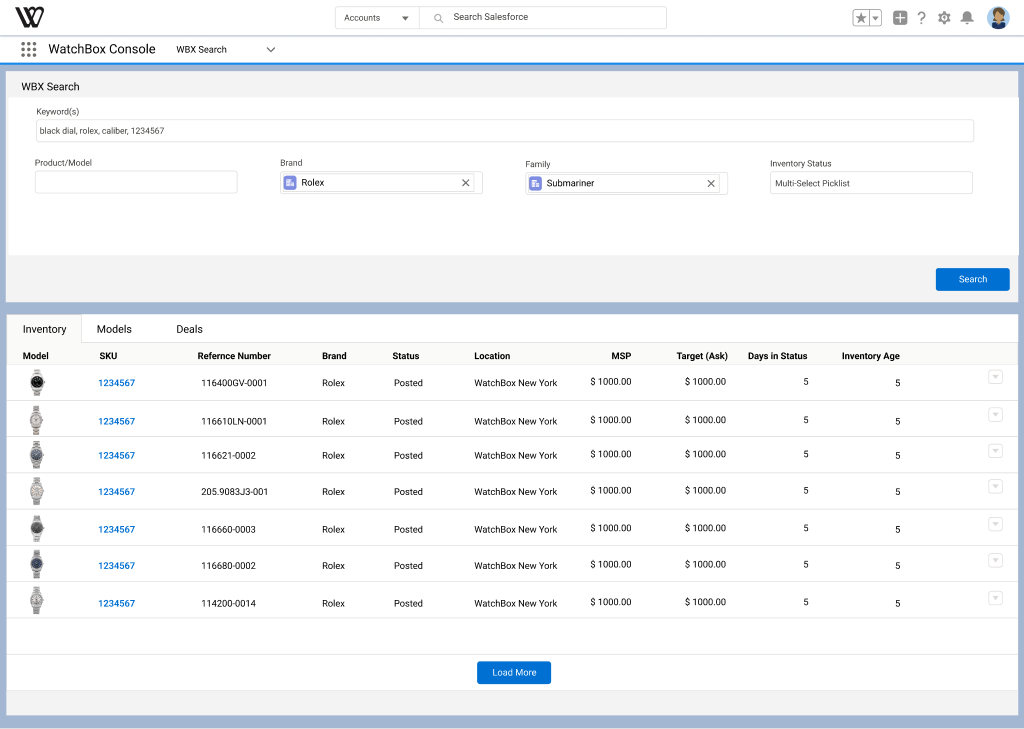Click watch thumbnail in 116400GV-0001 row
The height and width of the screenshot is (729, 1024).
click(37, 383)
